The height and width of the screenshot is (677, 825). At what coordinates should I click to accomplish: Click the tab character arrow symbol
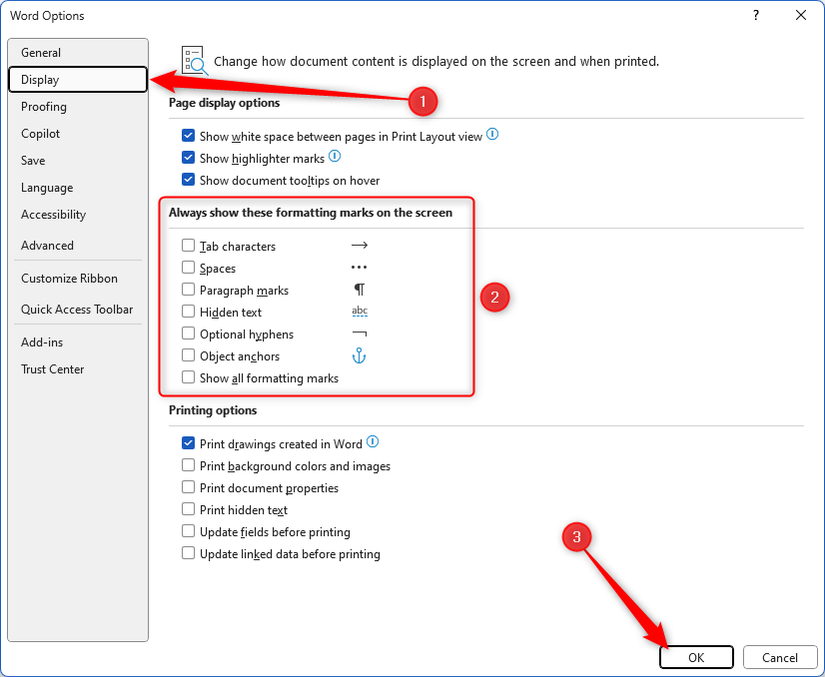tap(358, 245)
